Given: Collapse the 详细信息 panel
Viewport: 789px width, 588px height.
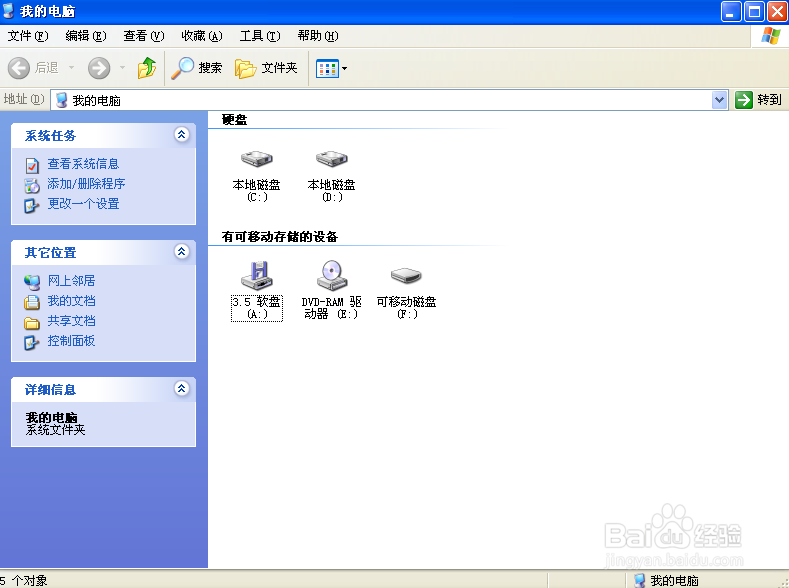Looking at the screenshot, I should pos(182,389).
